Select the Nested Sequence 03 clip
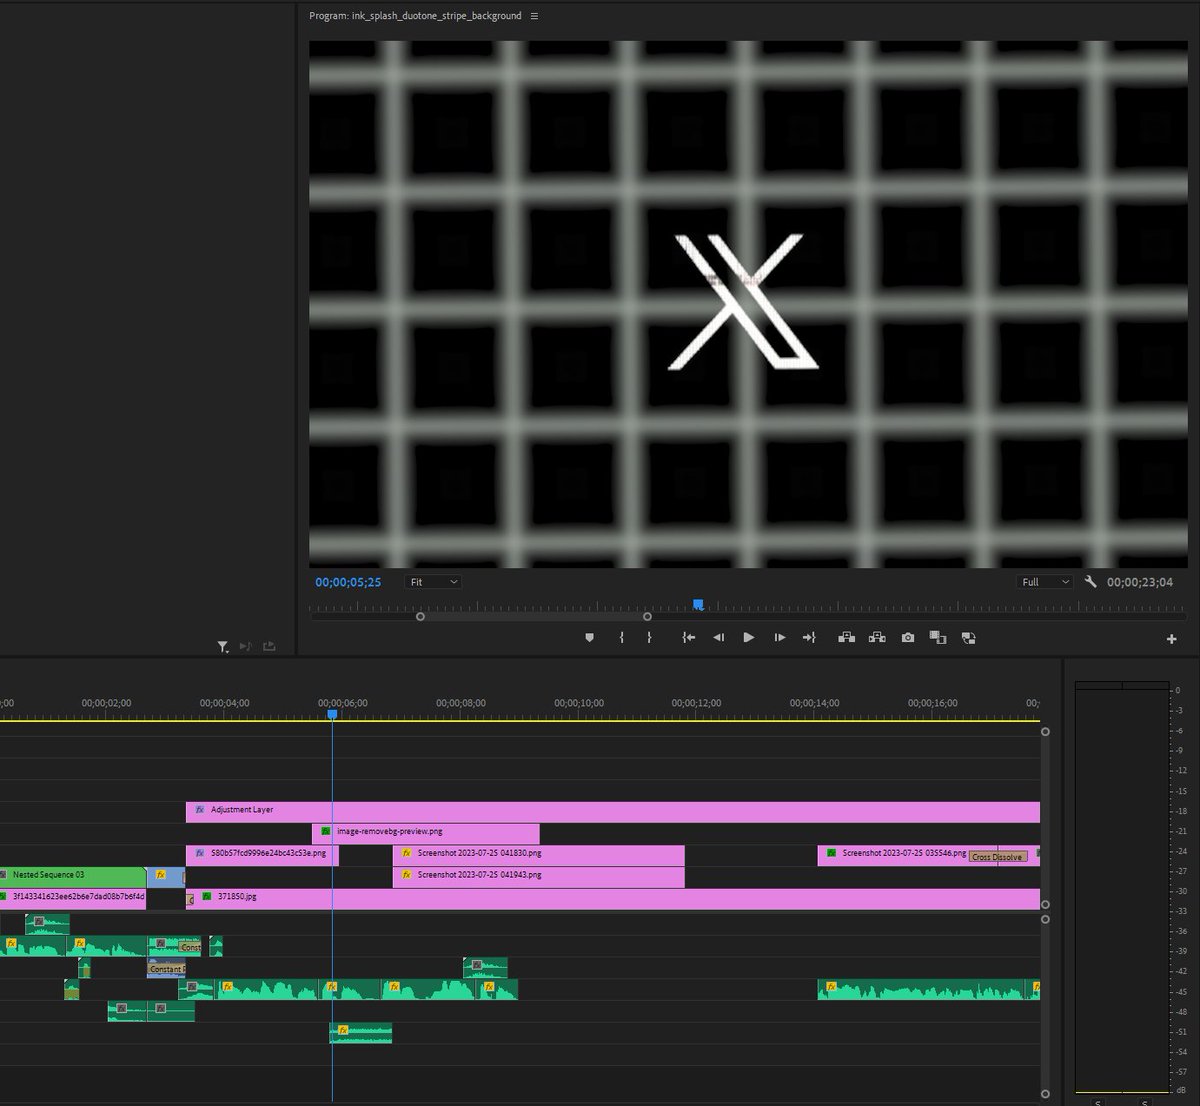Viewport: 1200px width, 1106px height. click(73, 876)
